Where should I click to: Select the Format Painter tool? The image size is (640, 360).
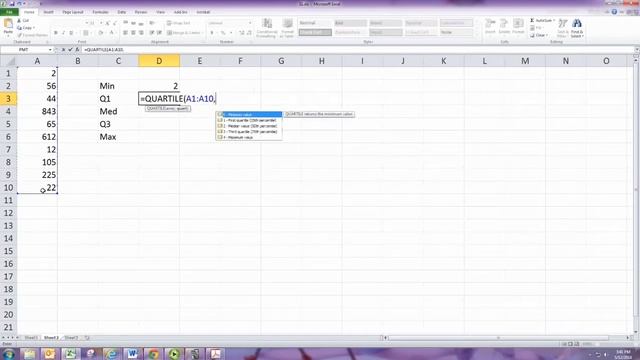[x=32, y=35]
